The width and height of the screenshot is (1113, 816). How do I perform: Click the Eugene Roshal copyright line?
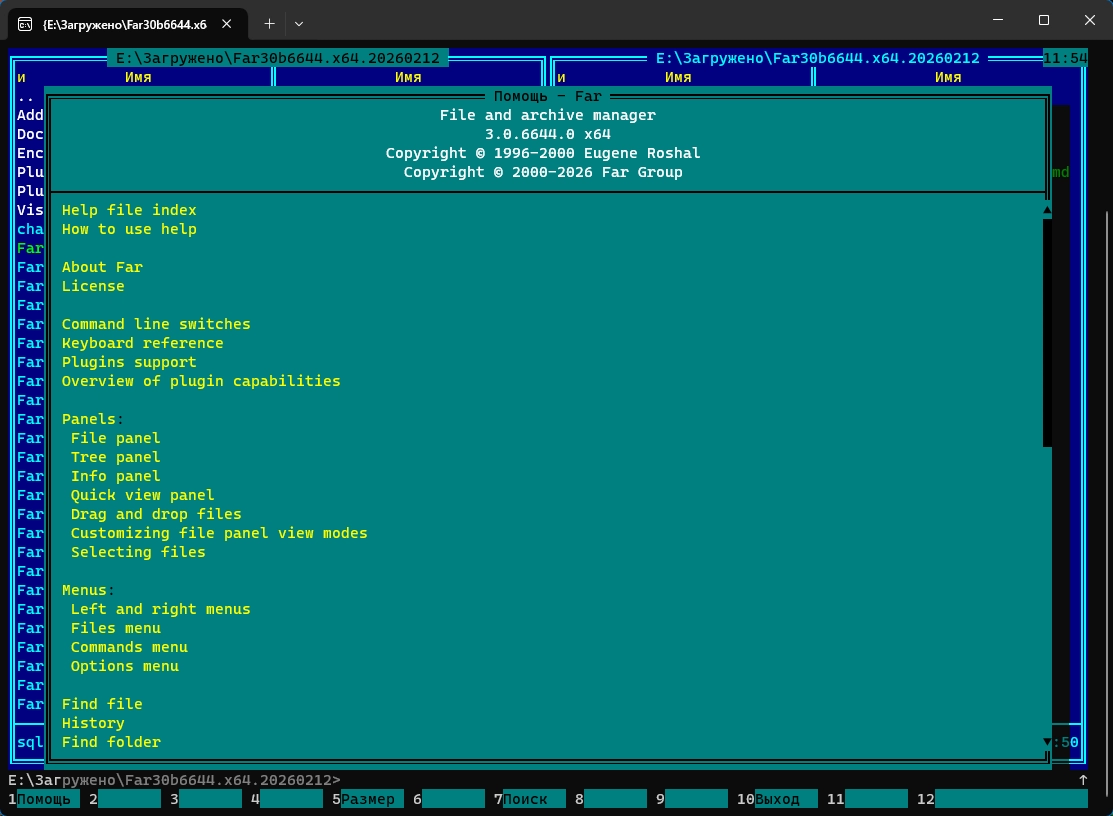coord(543,153)
